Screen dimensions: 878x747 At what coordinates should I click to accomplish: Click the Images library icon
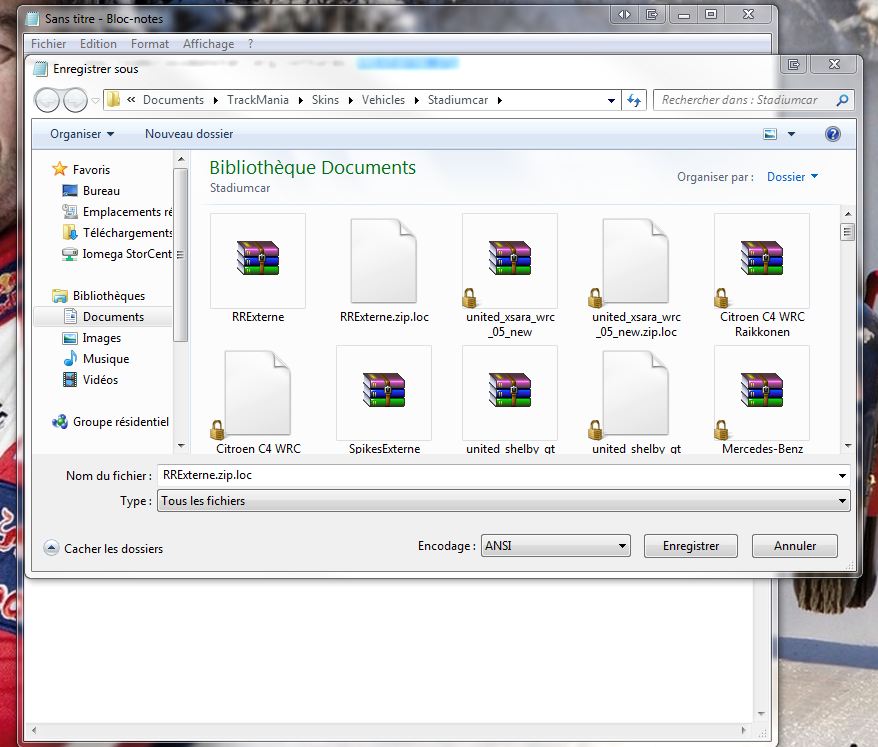tap(70, 338)
